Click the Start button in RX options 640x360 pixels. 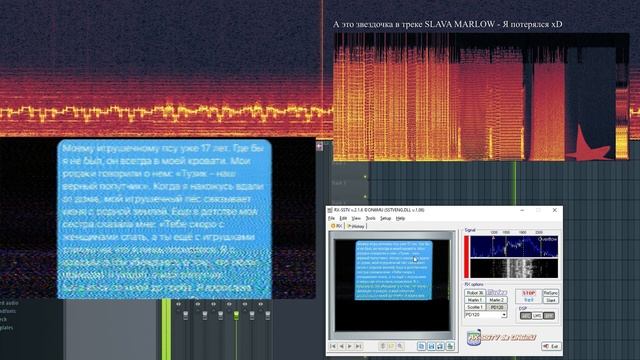click(x=550, y=300)
